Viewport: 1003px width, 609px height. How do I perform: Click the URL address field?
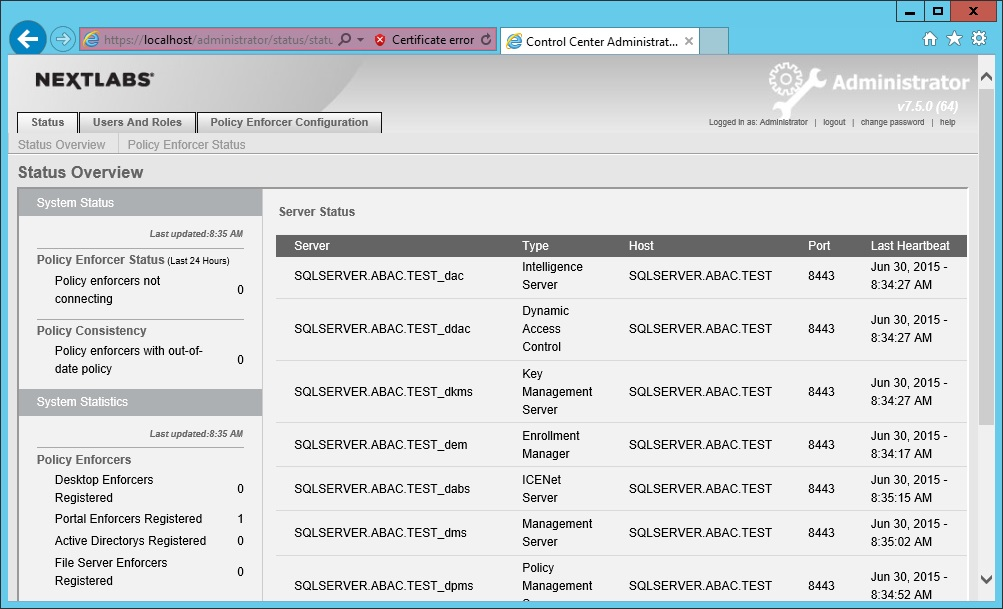(217, 40)
